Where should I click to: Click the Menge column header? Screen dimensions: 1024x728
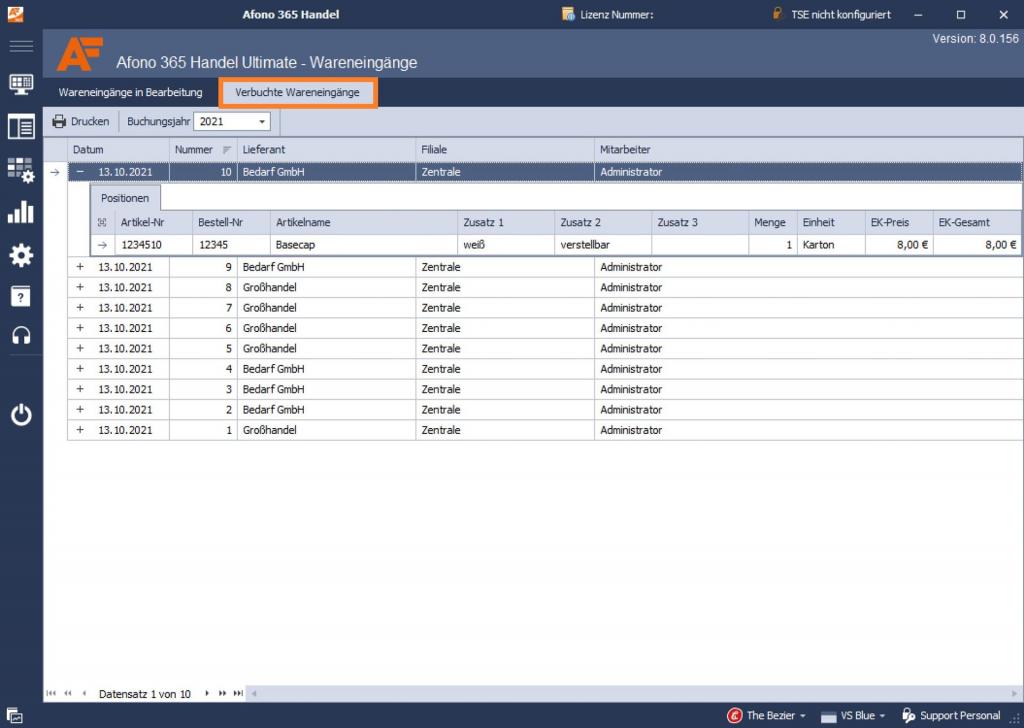tap(773, 223)
